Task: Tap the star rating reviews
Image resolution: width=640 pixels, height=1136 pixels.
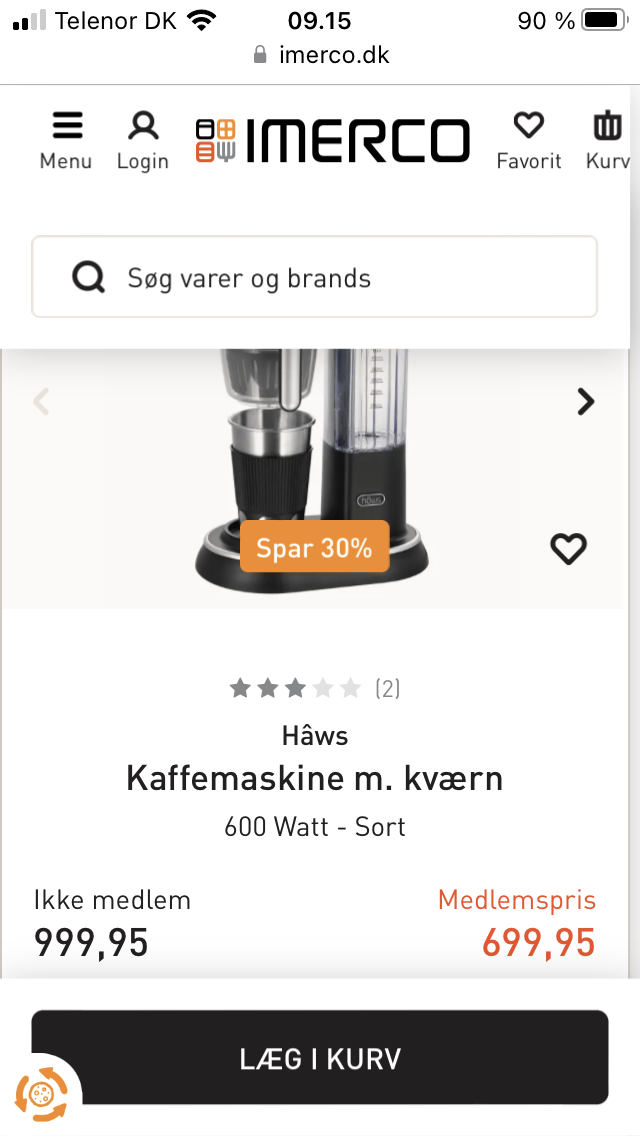Action: (x=314, y=688)
